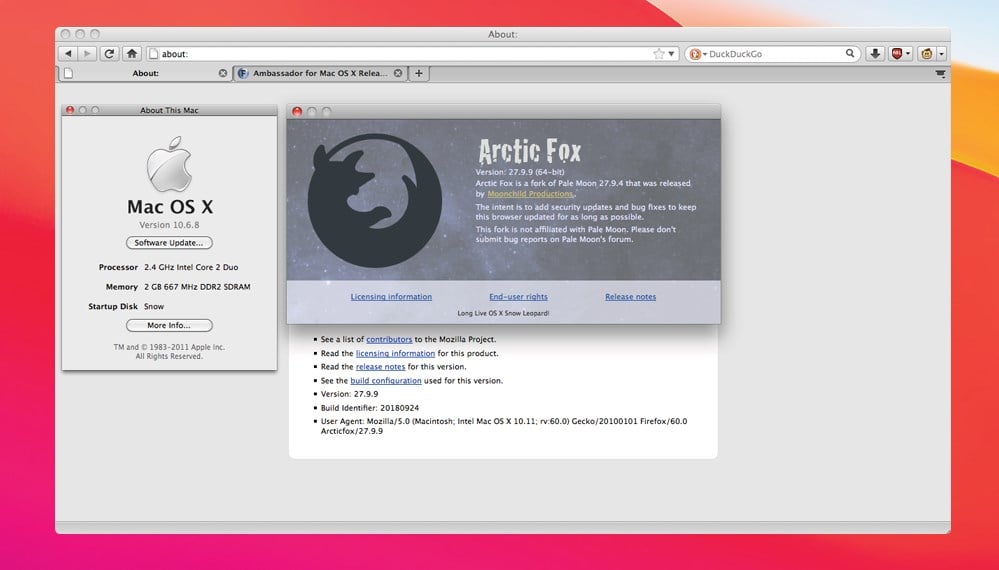Viewport: 999px width, 570px height.
Task: Open the build configuration link
Action: pos(385,381)
